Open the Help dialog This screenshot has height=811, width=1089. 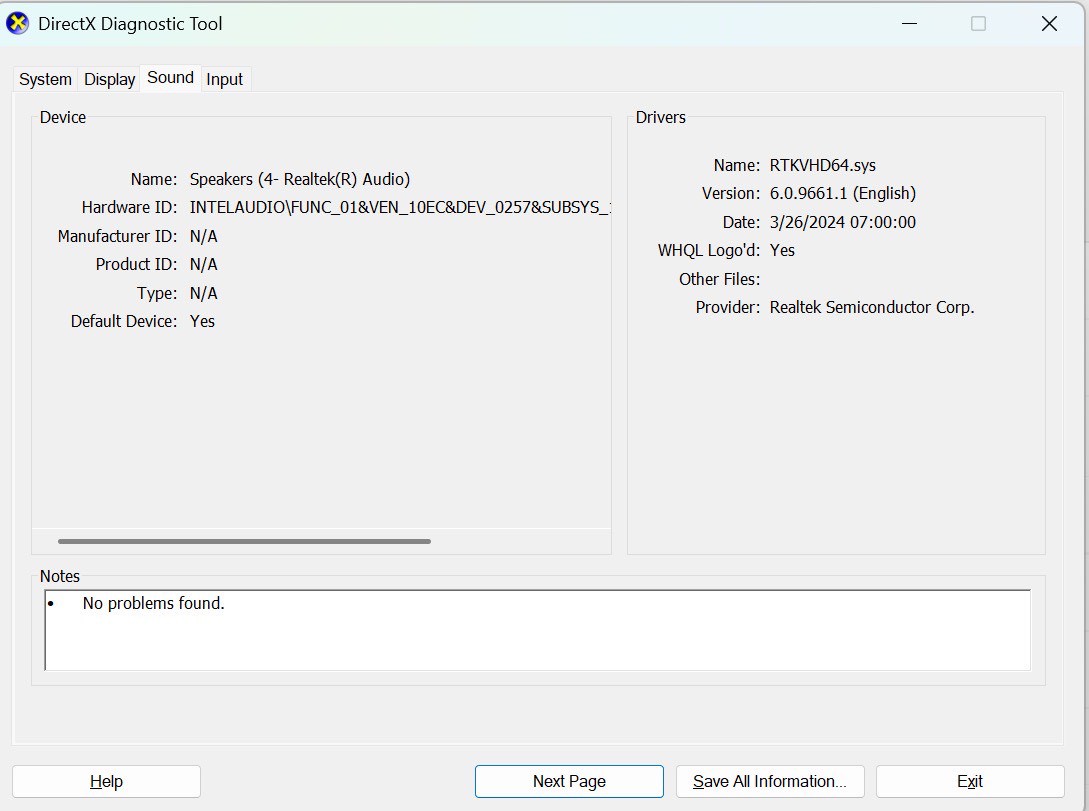click(106, 781)
